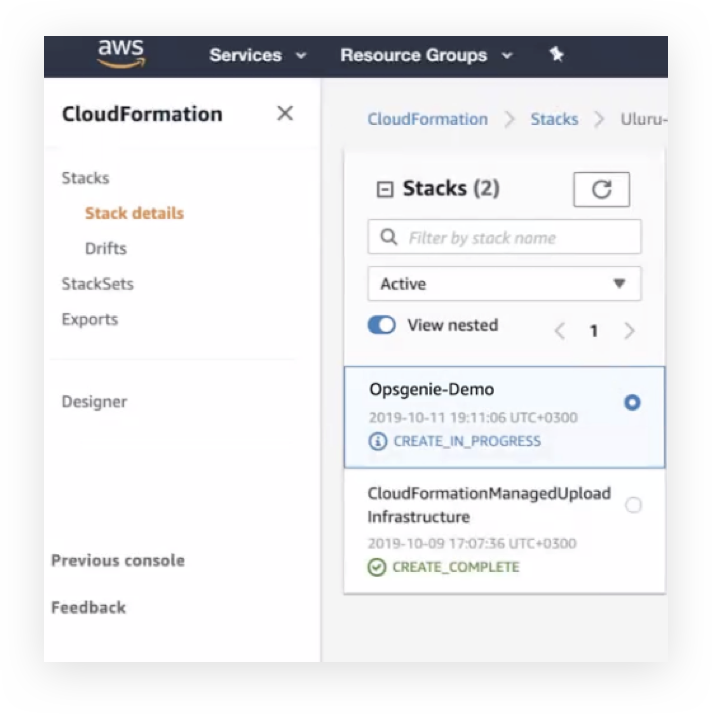Click the Stacks breadcrumb link
This screenshot has width=712, height=714.
554,119
